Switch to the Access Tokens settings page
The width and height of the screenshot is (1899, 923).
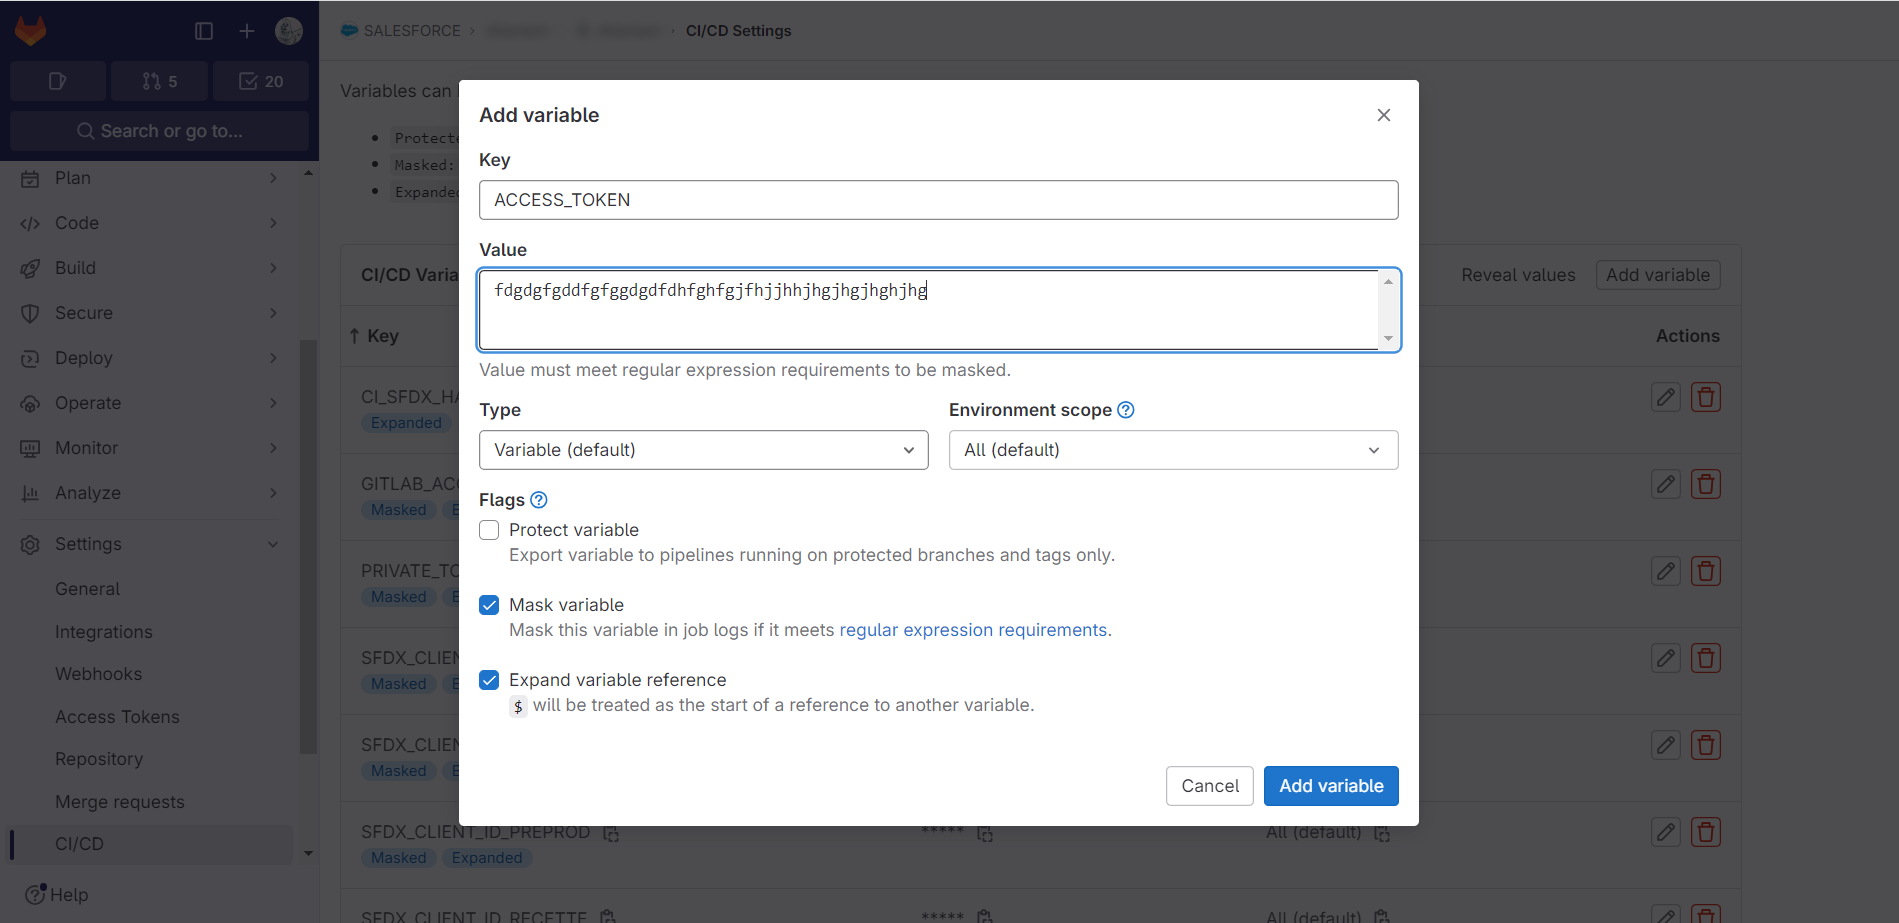[x=117, y=716]
